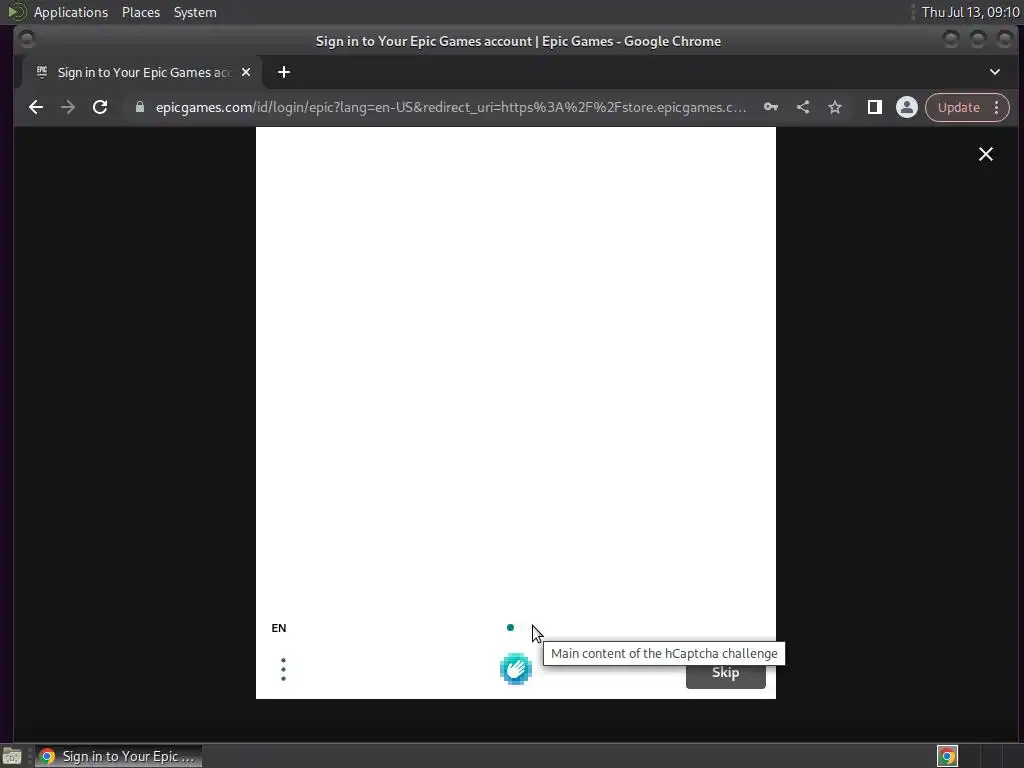Open the Applications menu
This screenshot has height=768, width=1024.
[x=71, y=12]
